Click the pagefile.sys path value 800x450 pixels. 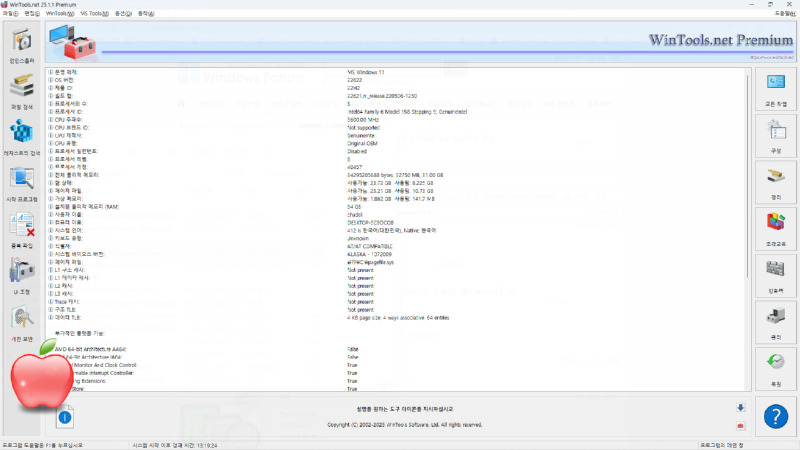click(x=370, y=262)
